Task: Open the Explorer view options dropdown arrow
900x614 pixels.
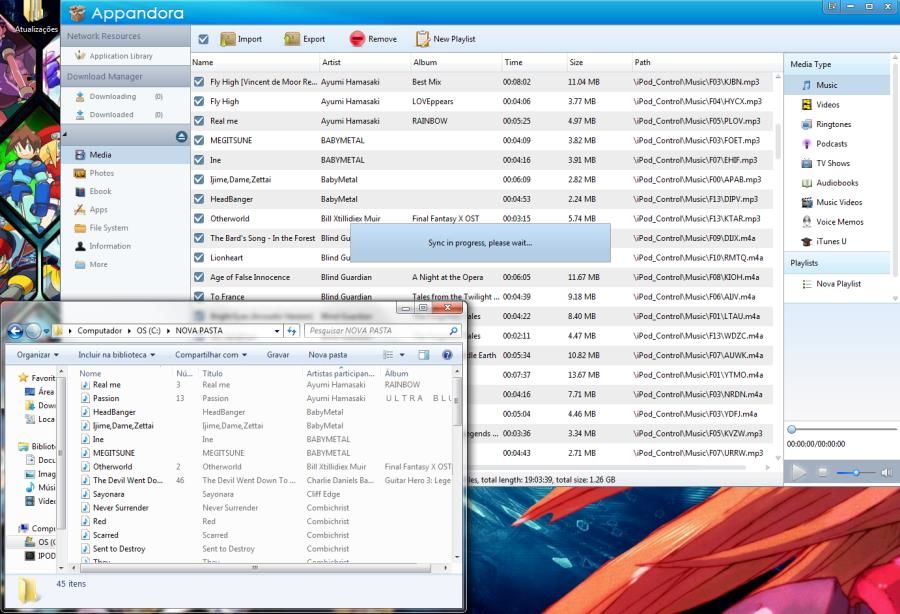Action: 402,355
